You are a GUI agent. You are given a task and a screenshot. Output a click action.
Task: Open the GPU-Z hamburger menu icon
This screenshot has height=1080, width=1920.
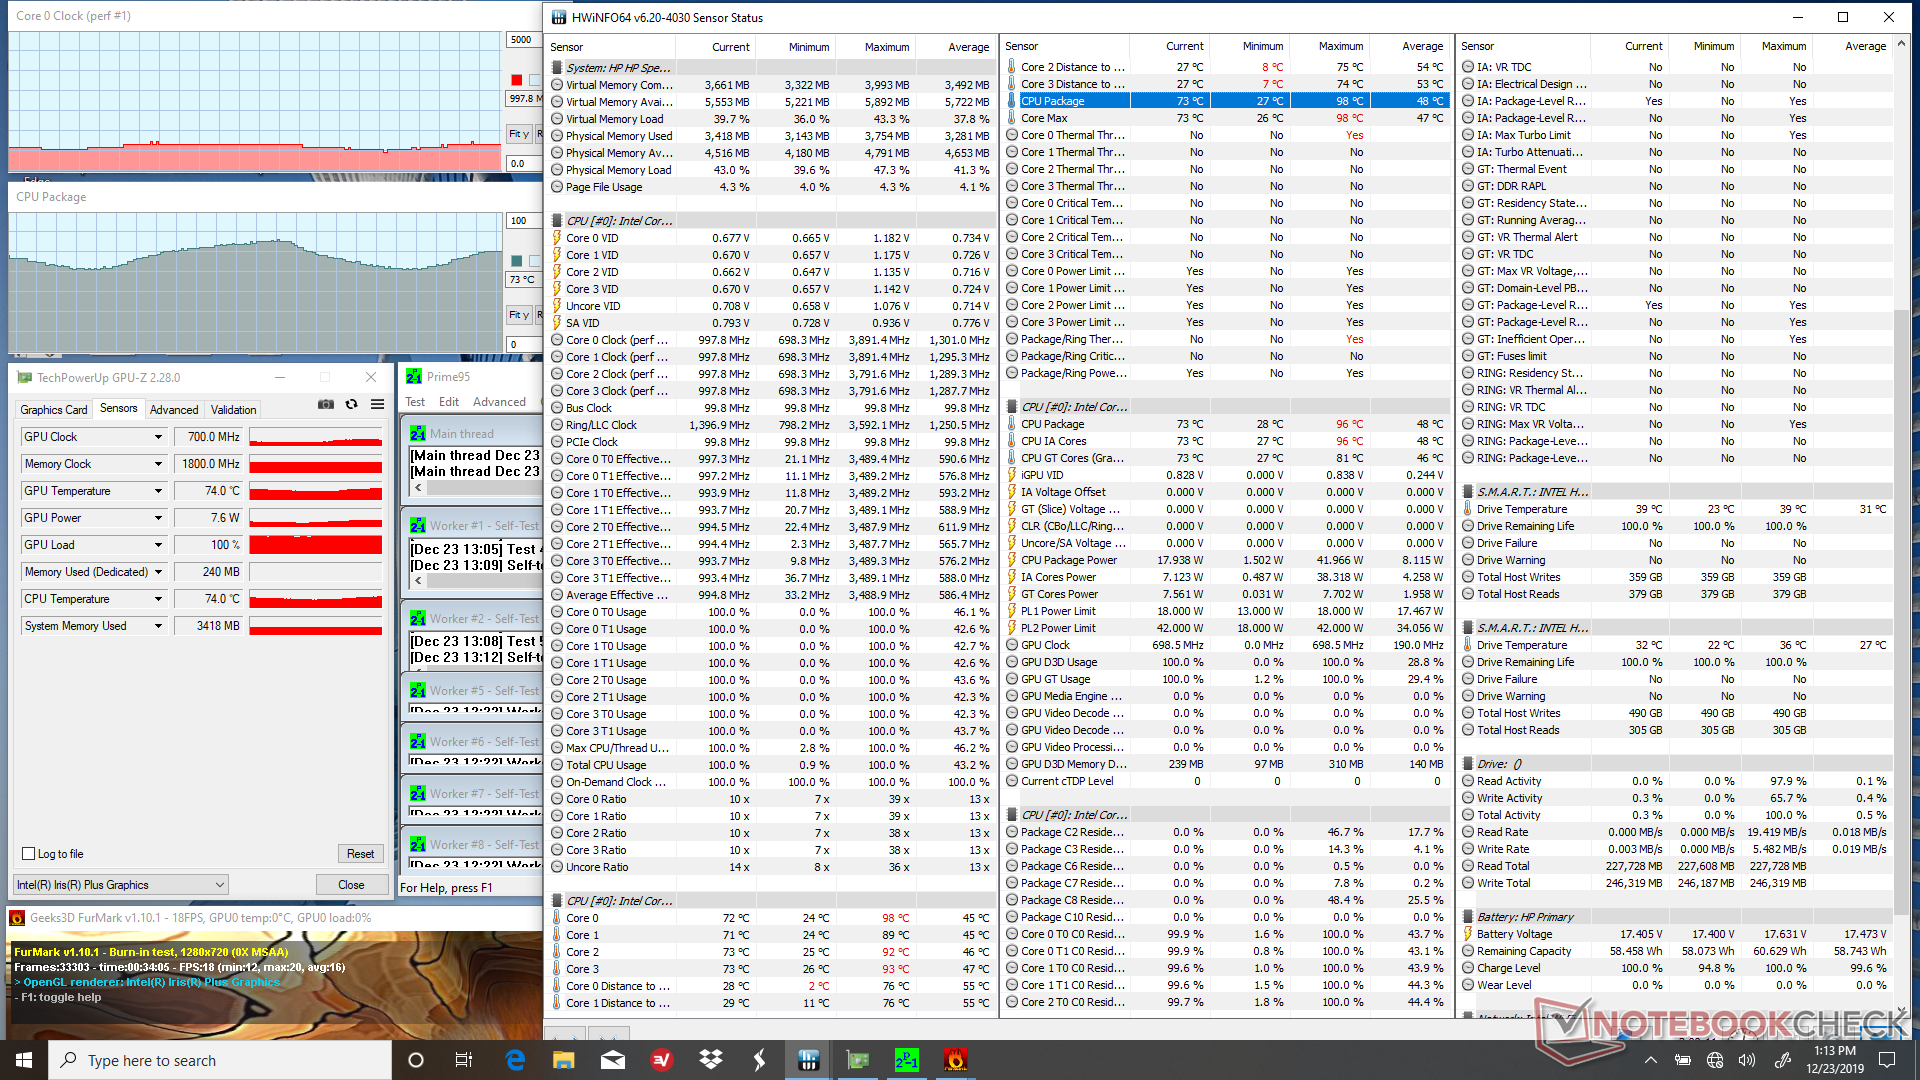click(377, 404)
